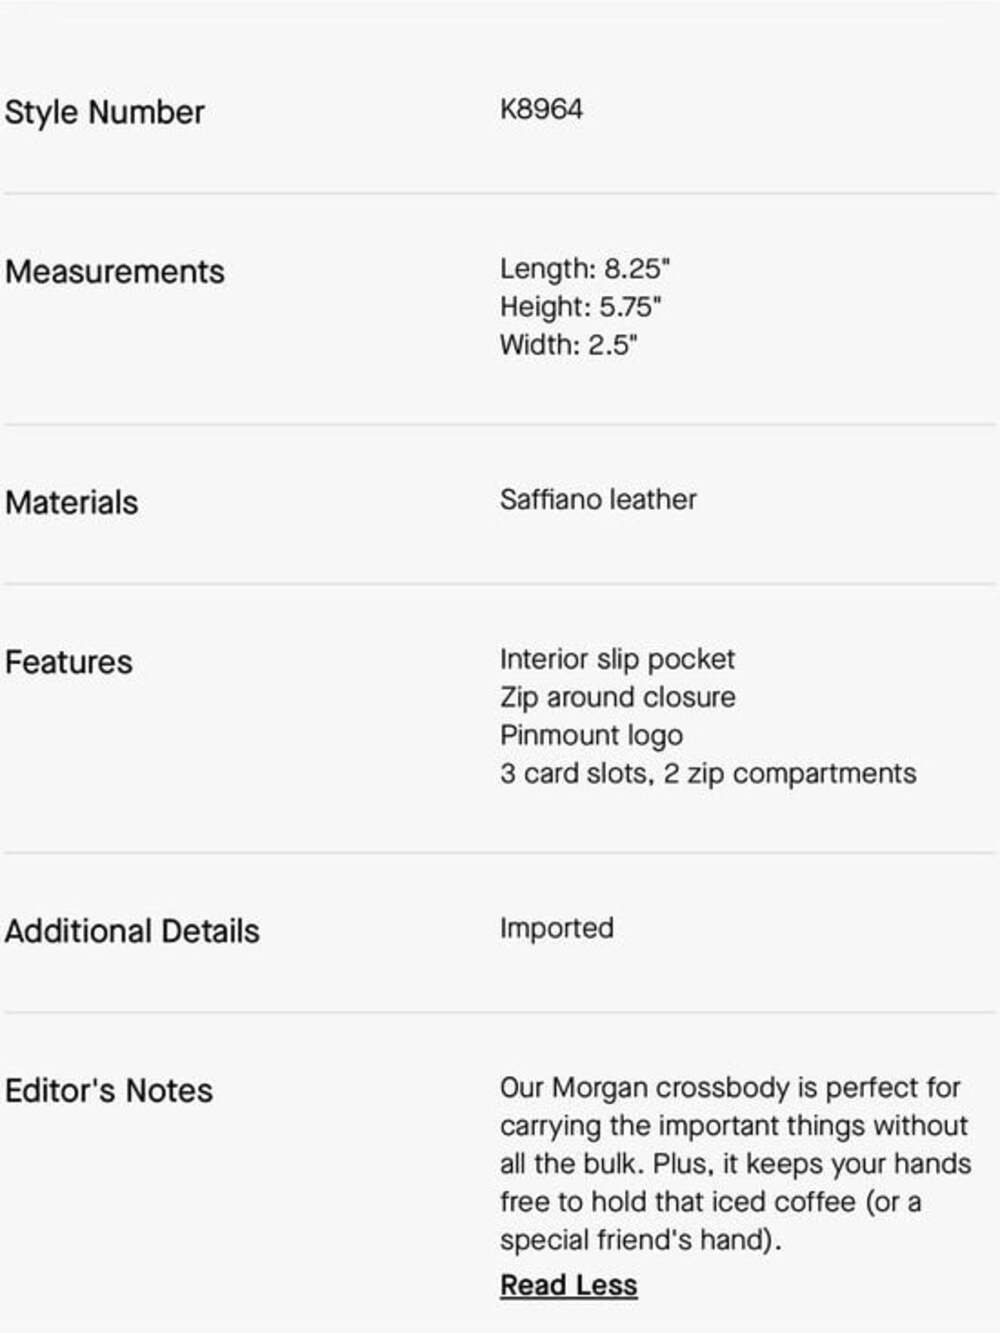Image resolution: width=1000 pixels, height=1333 pixels.
Task: Click the Measurements heading
Action: click(x=114, y=271)
